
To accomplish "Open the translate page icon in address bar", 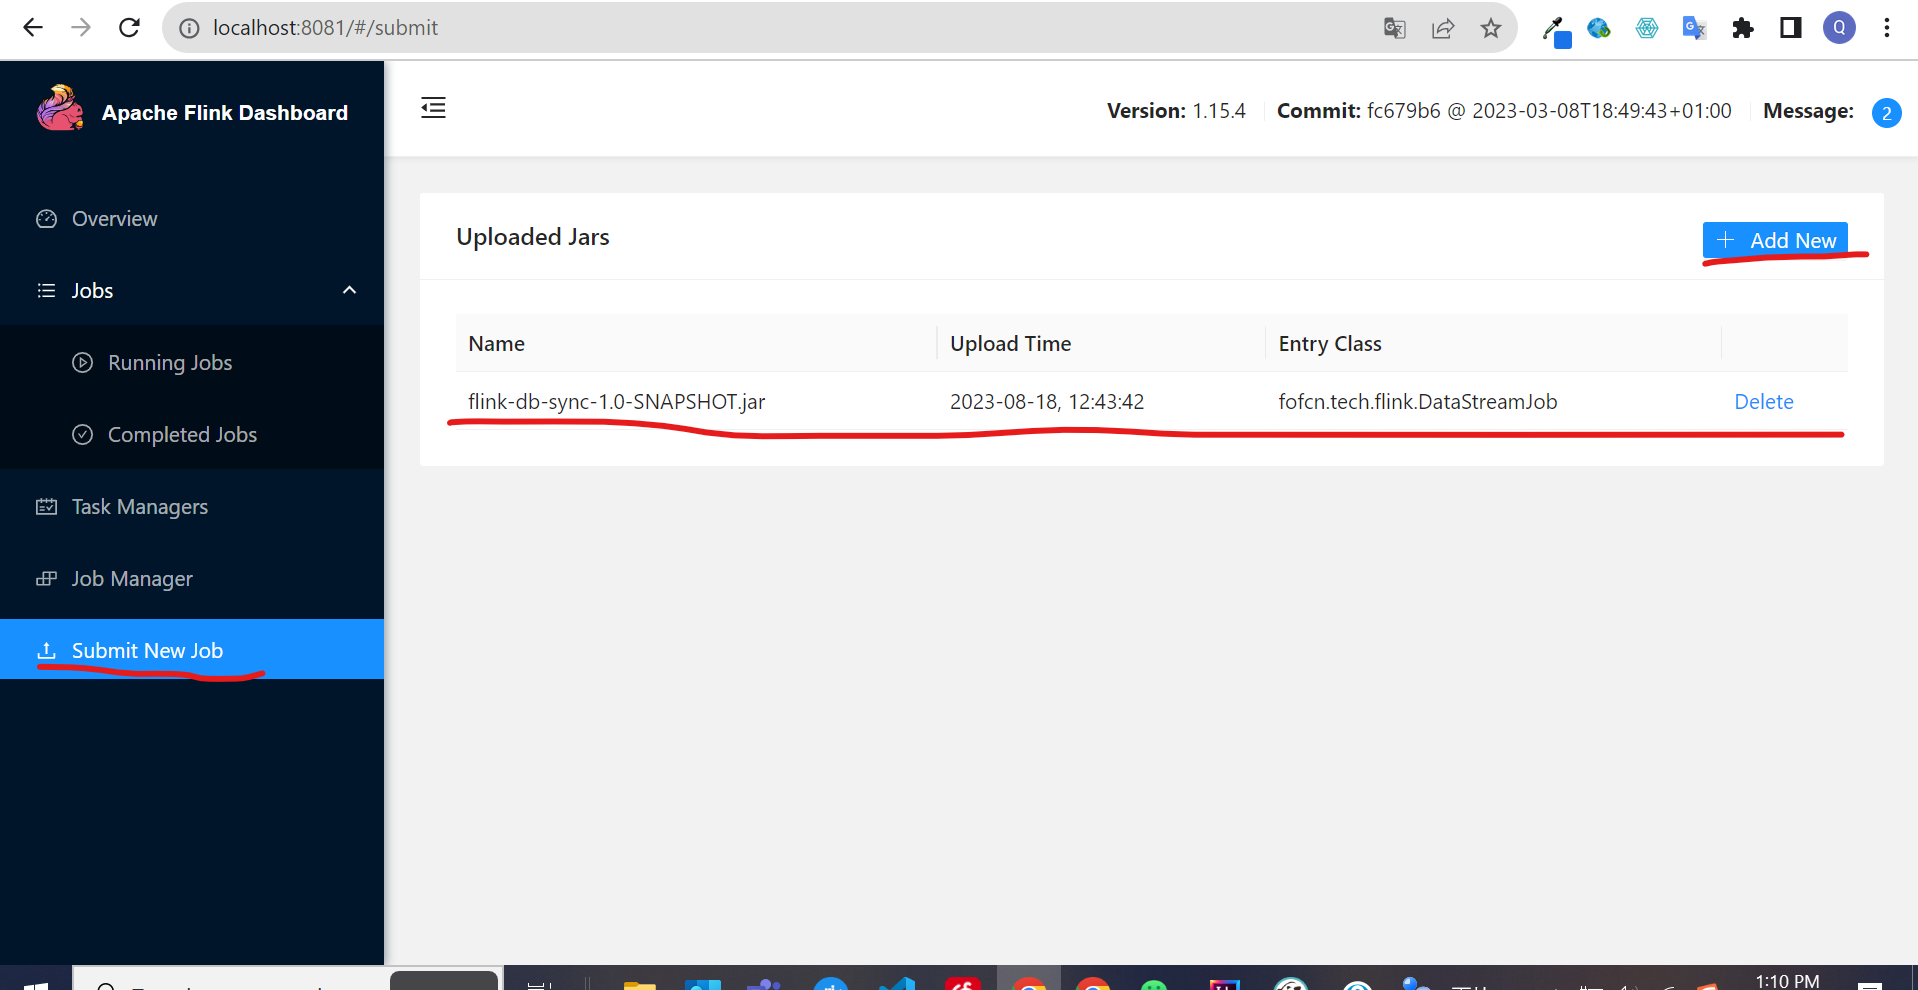I will [x=1394, y=28].
